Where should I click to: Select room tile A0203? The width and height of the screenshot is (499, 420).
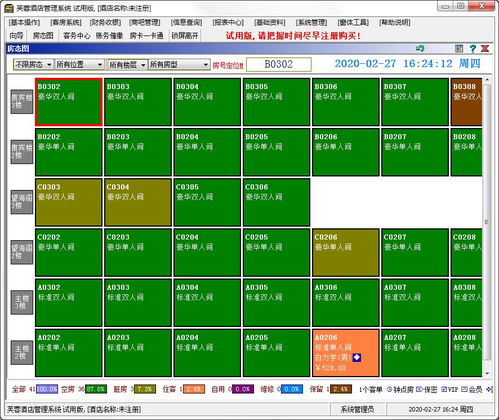click(138, 353)
